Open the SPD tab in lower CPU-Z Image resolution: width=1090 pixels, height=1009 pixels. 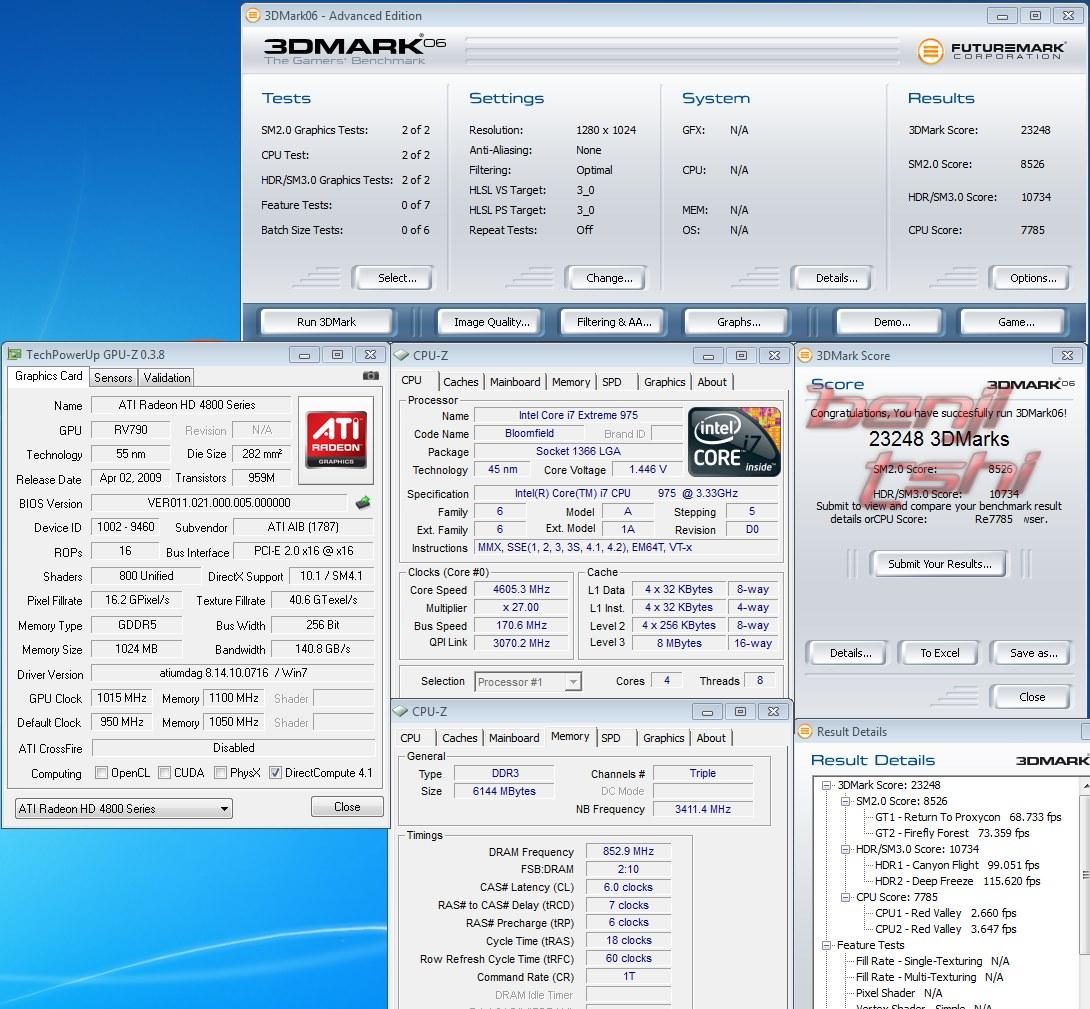611,738
